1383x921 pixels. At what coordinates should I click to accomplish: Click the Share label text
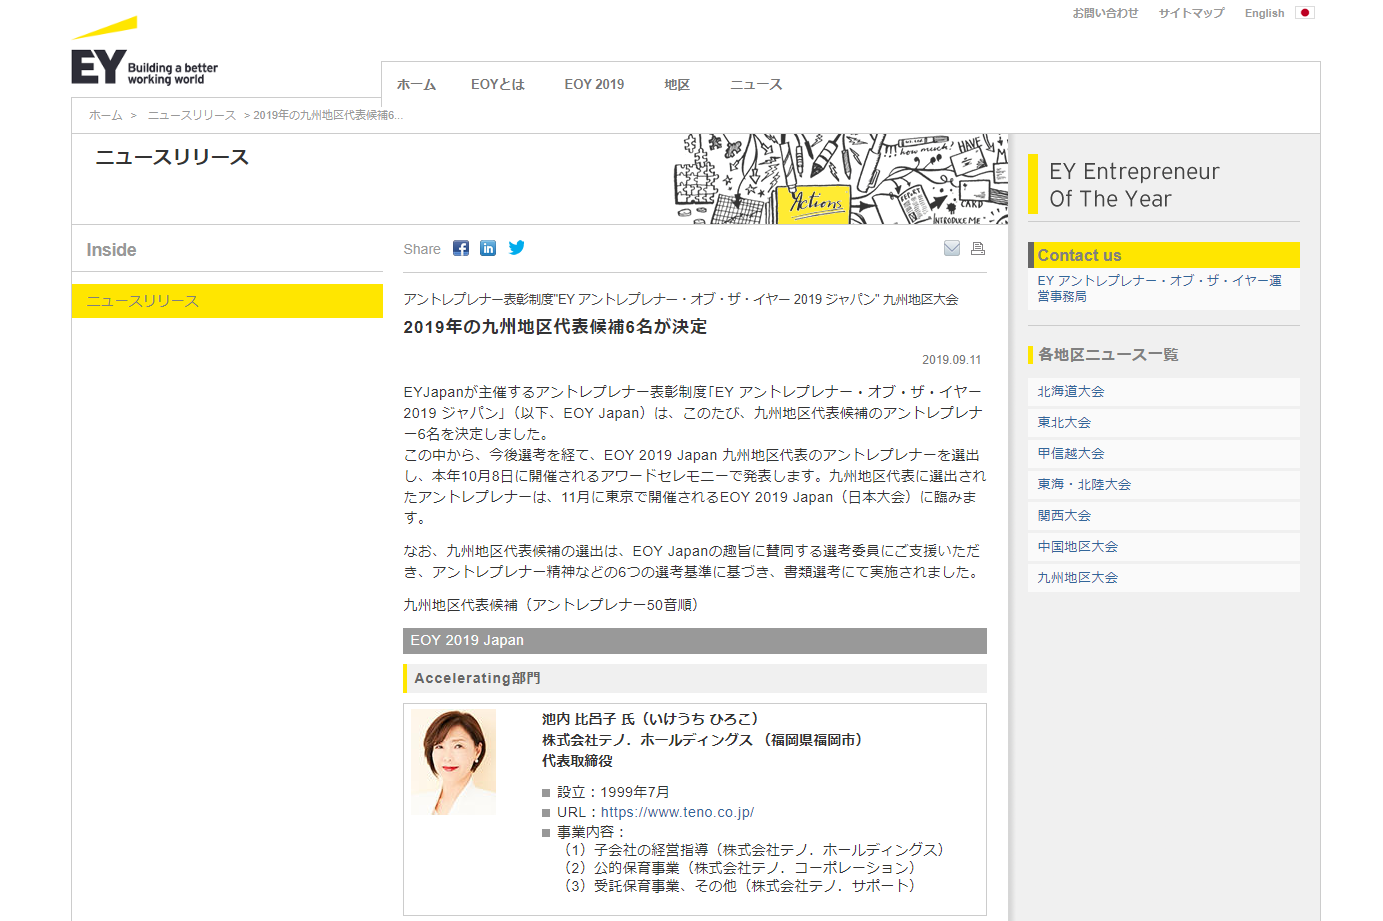(x=422, y=249)
